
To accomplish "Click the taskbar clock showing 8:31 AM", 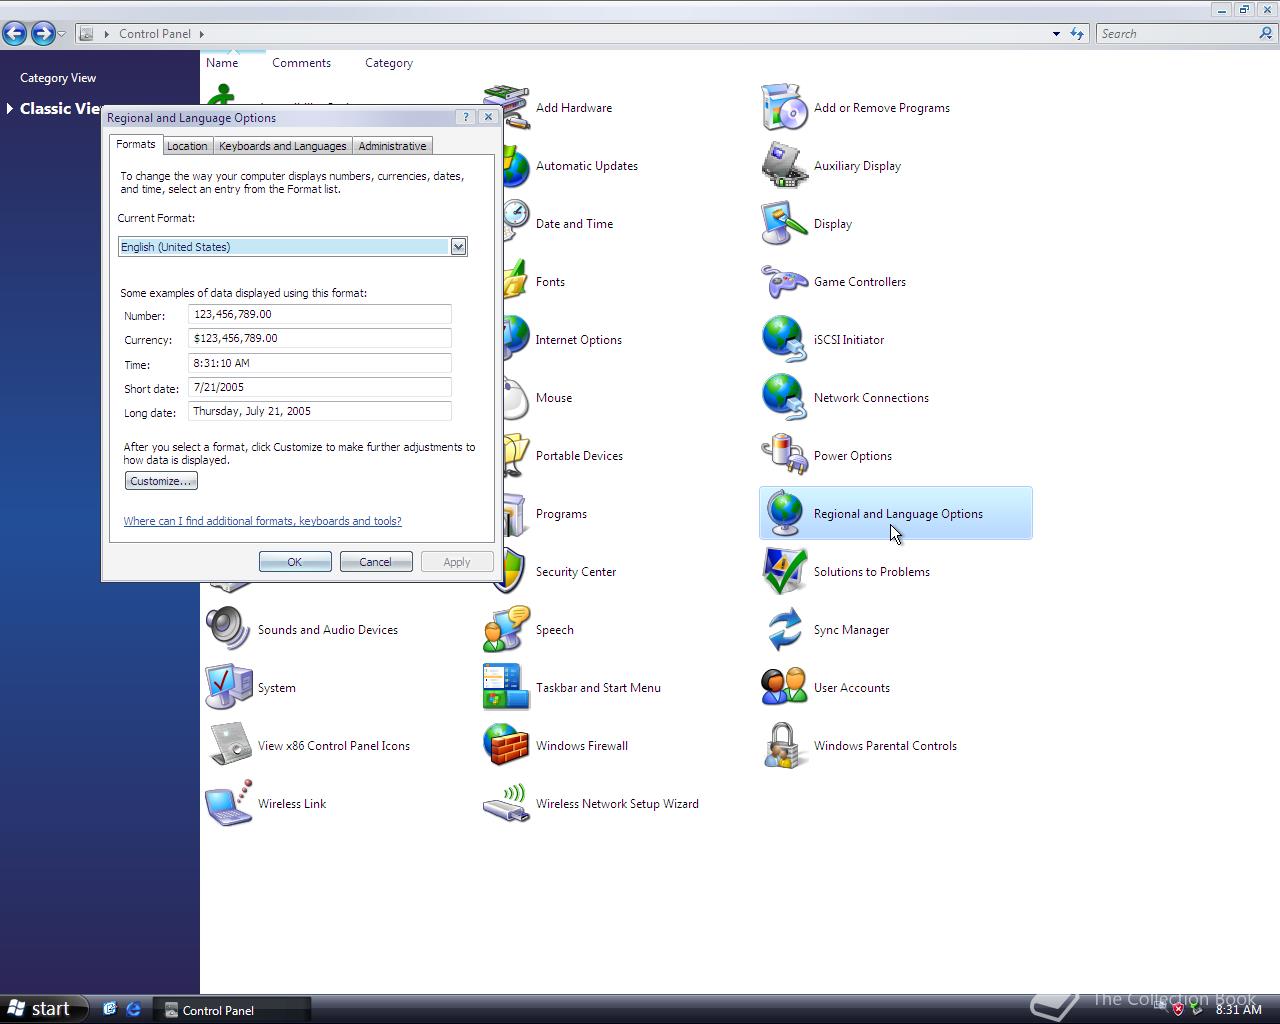I will pos(1238,1010).
